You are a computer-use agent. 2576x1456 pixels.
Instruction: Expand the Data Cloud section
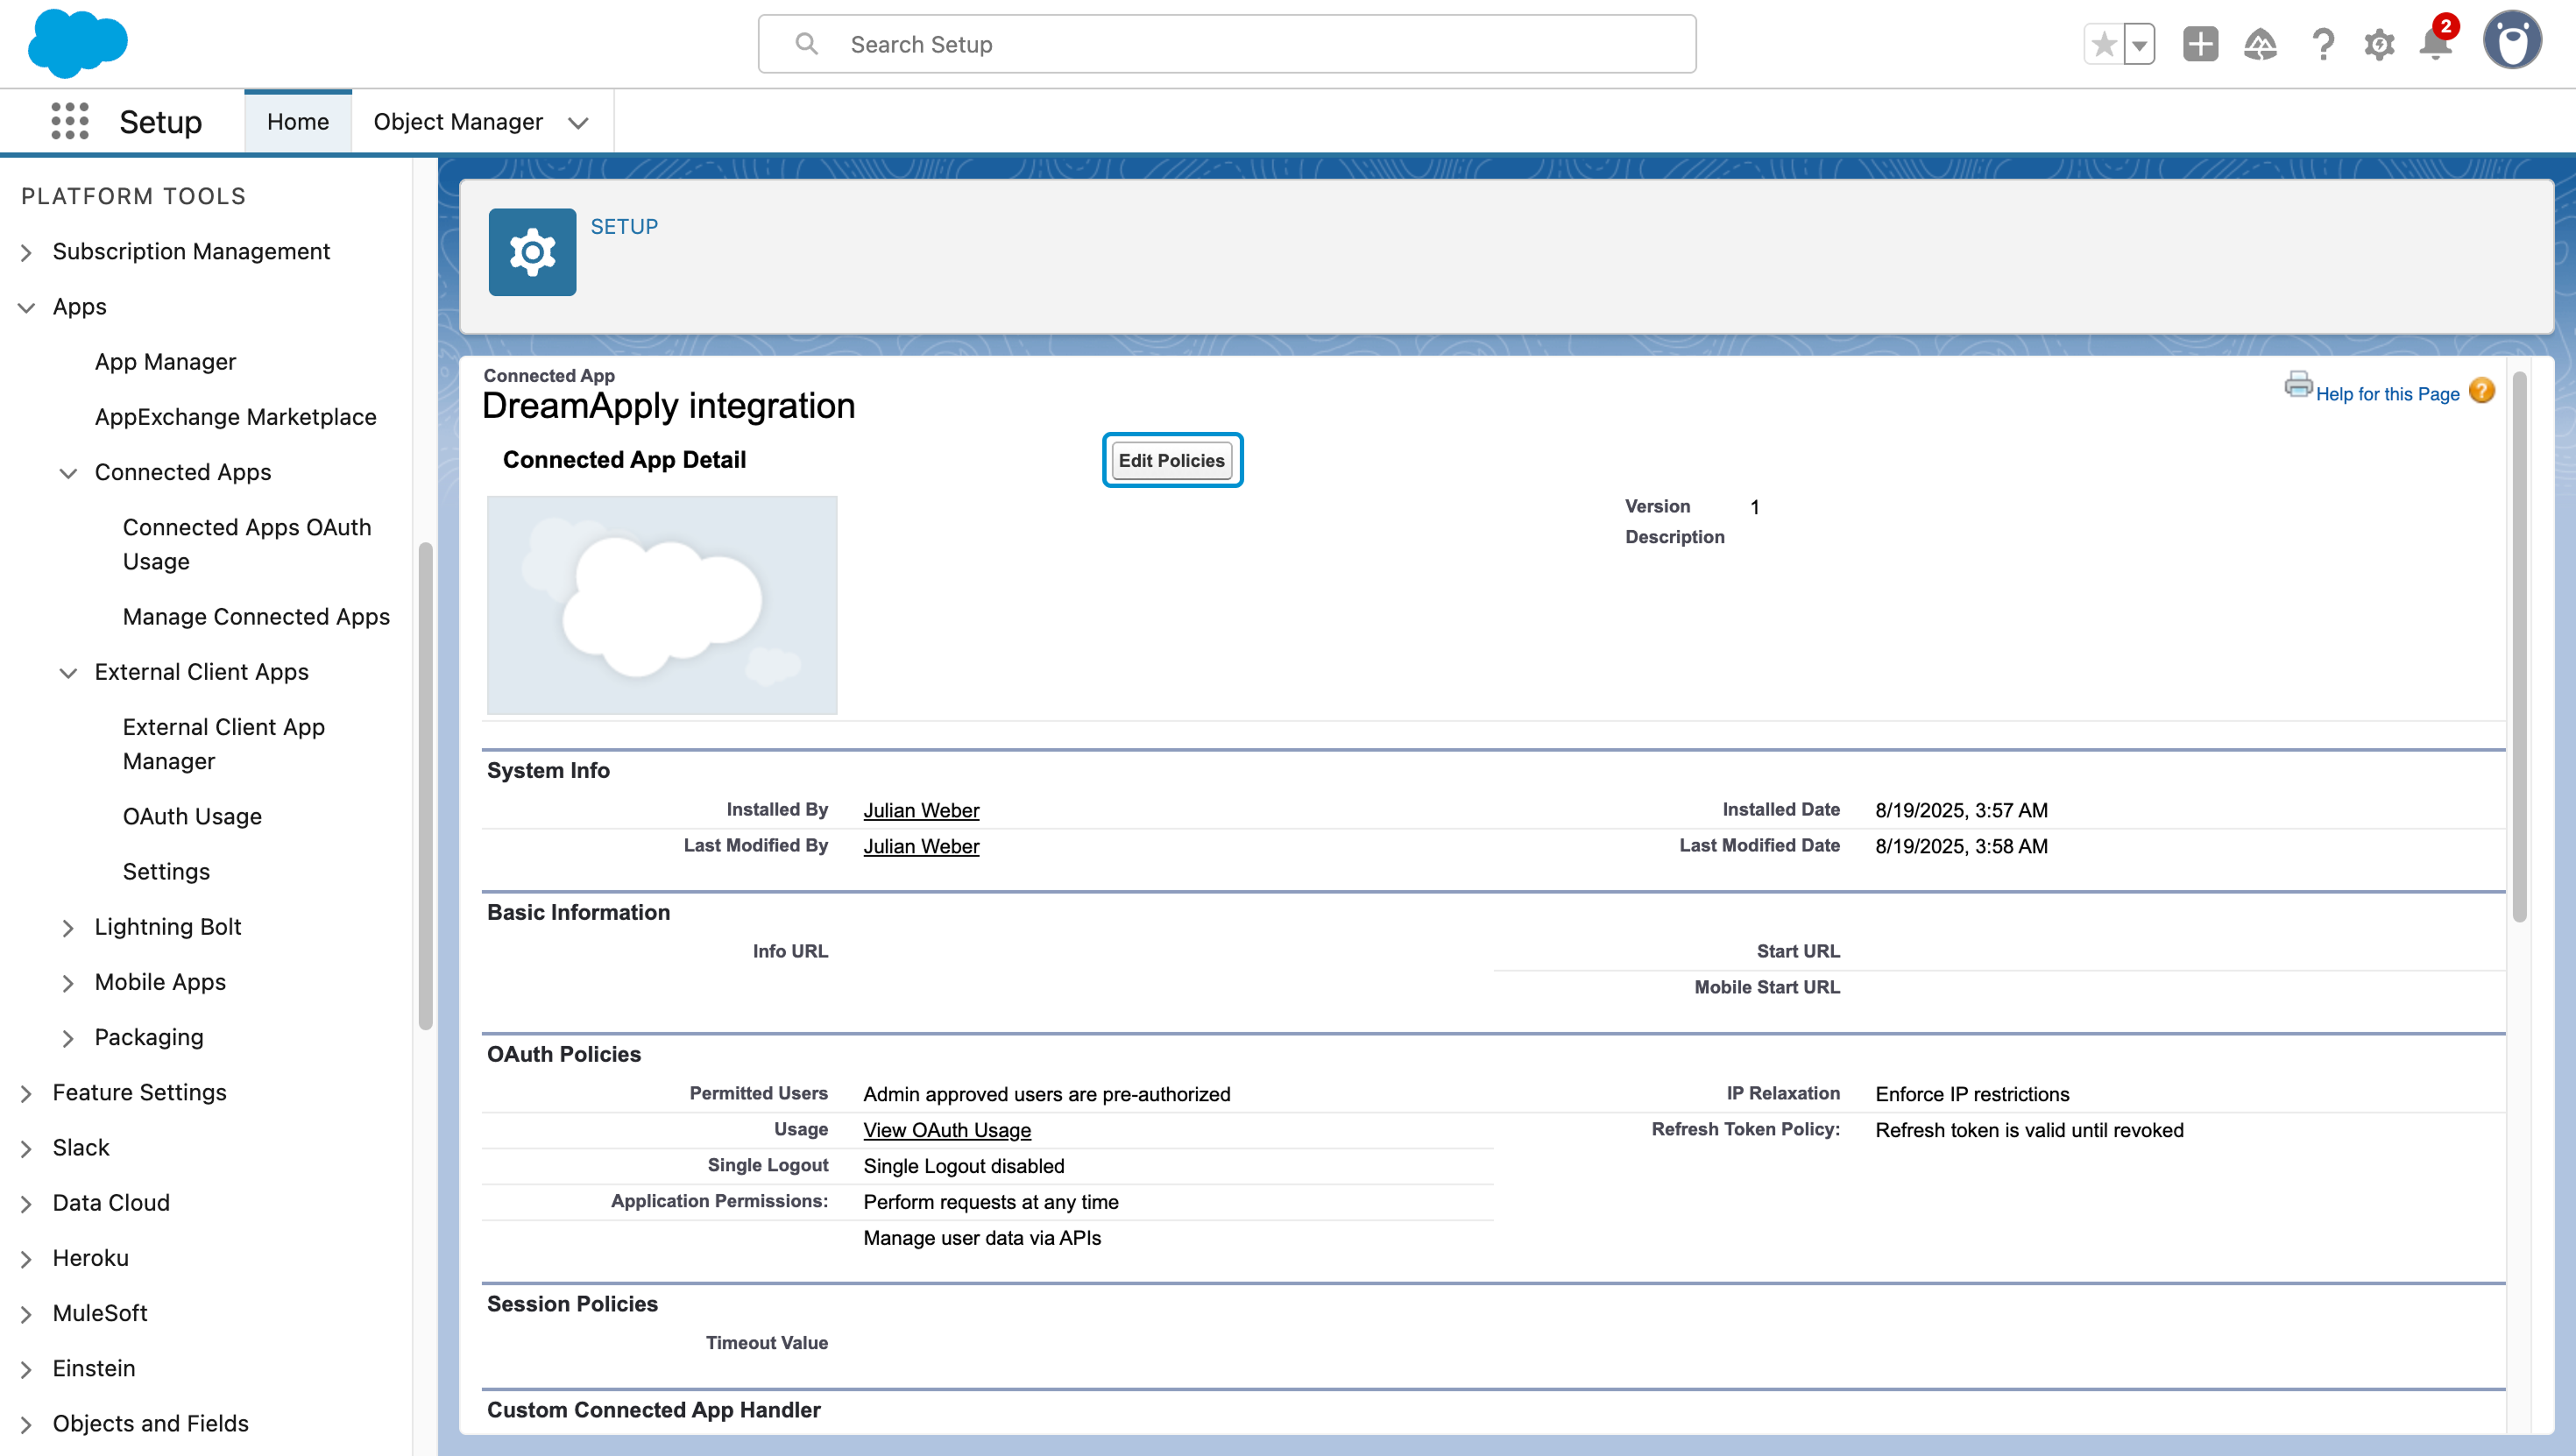(x=26, y=1203)
